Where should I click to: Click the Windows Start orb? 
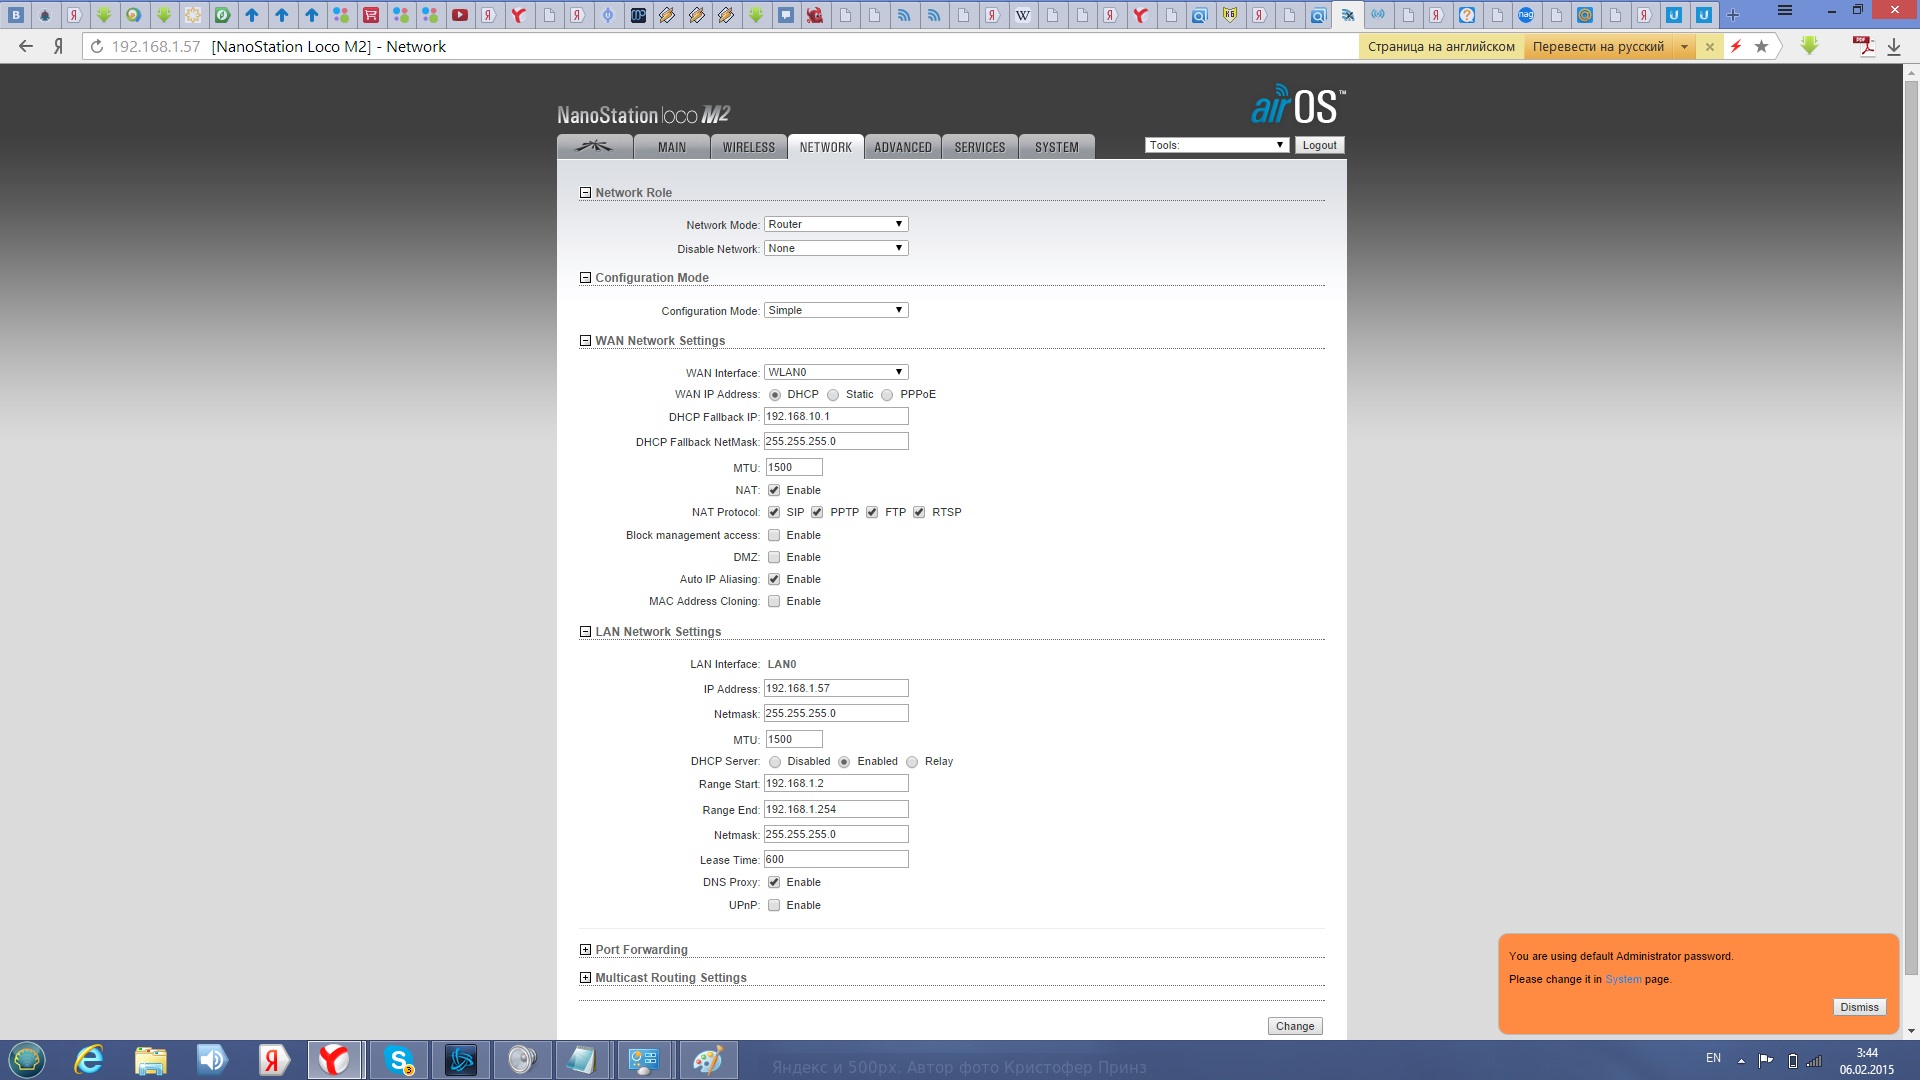click(x=27, y=1060)
